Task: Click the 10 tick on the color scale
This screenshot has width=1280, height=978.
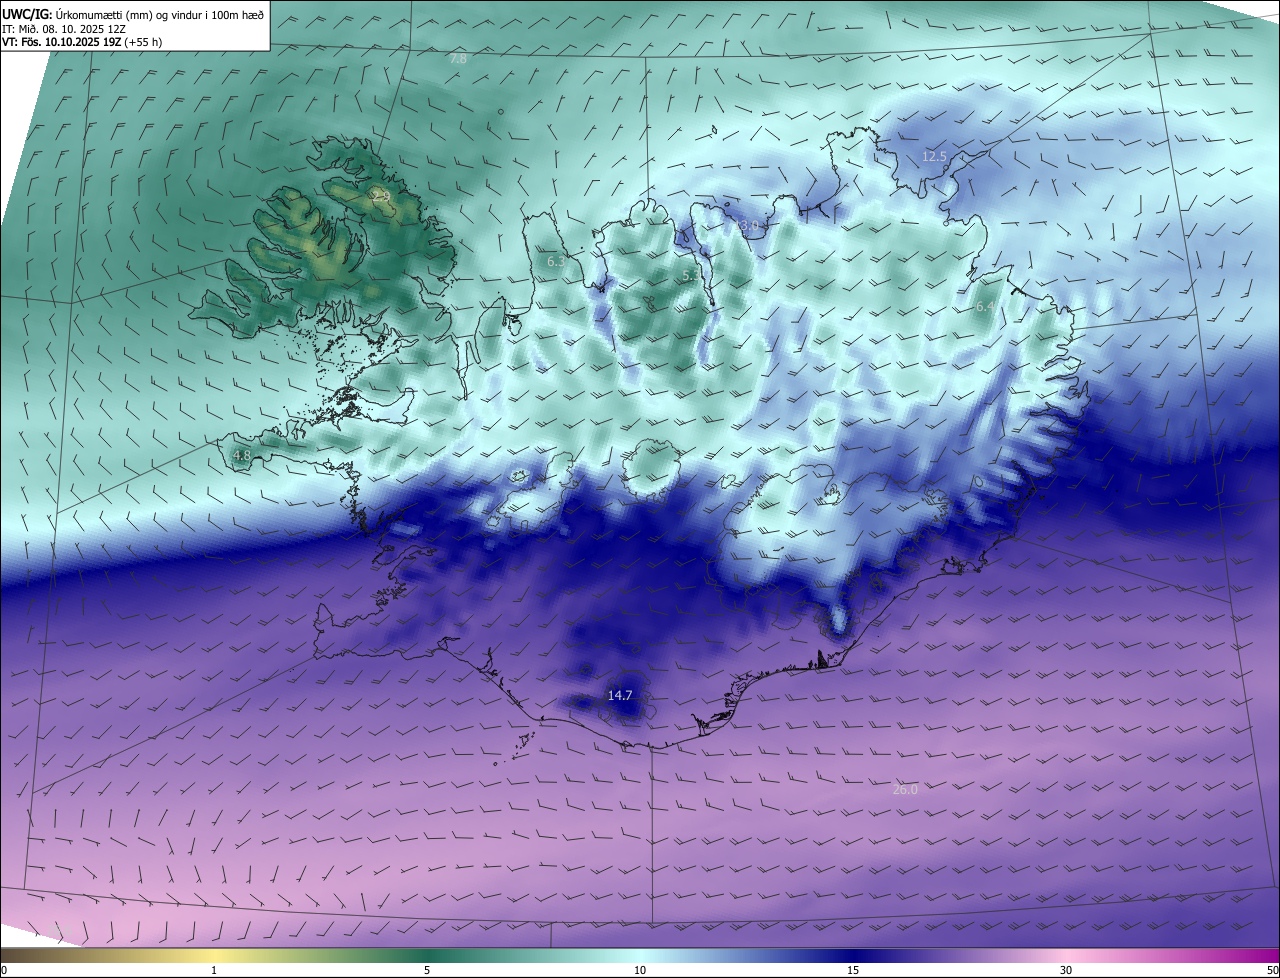Action: pyautogui.click(x=640, y=970)
